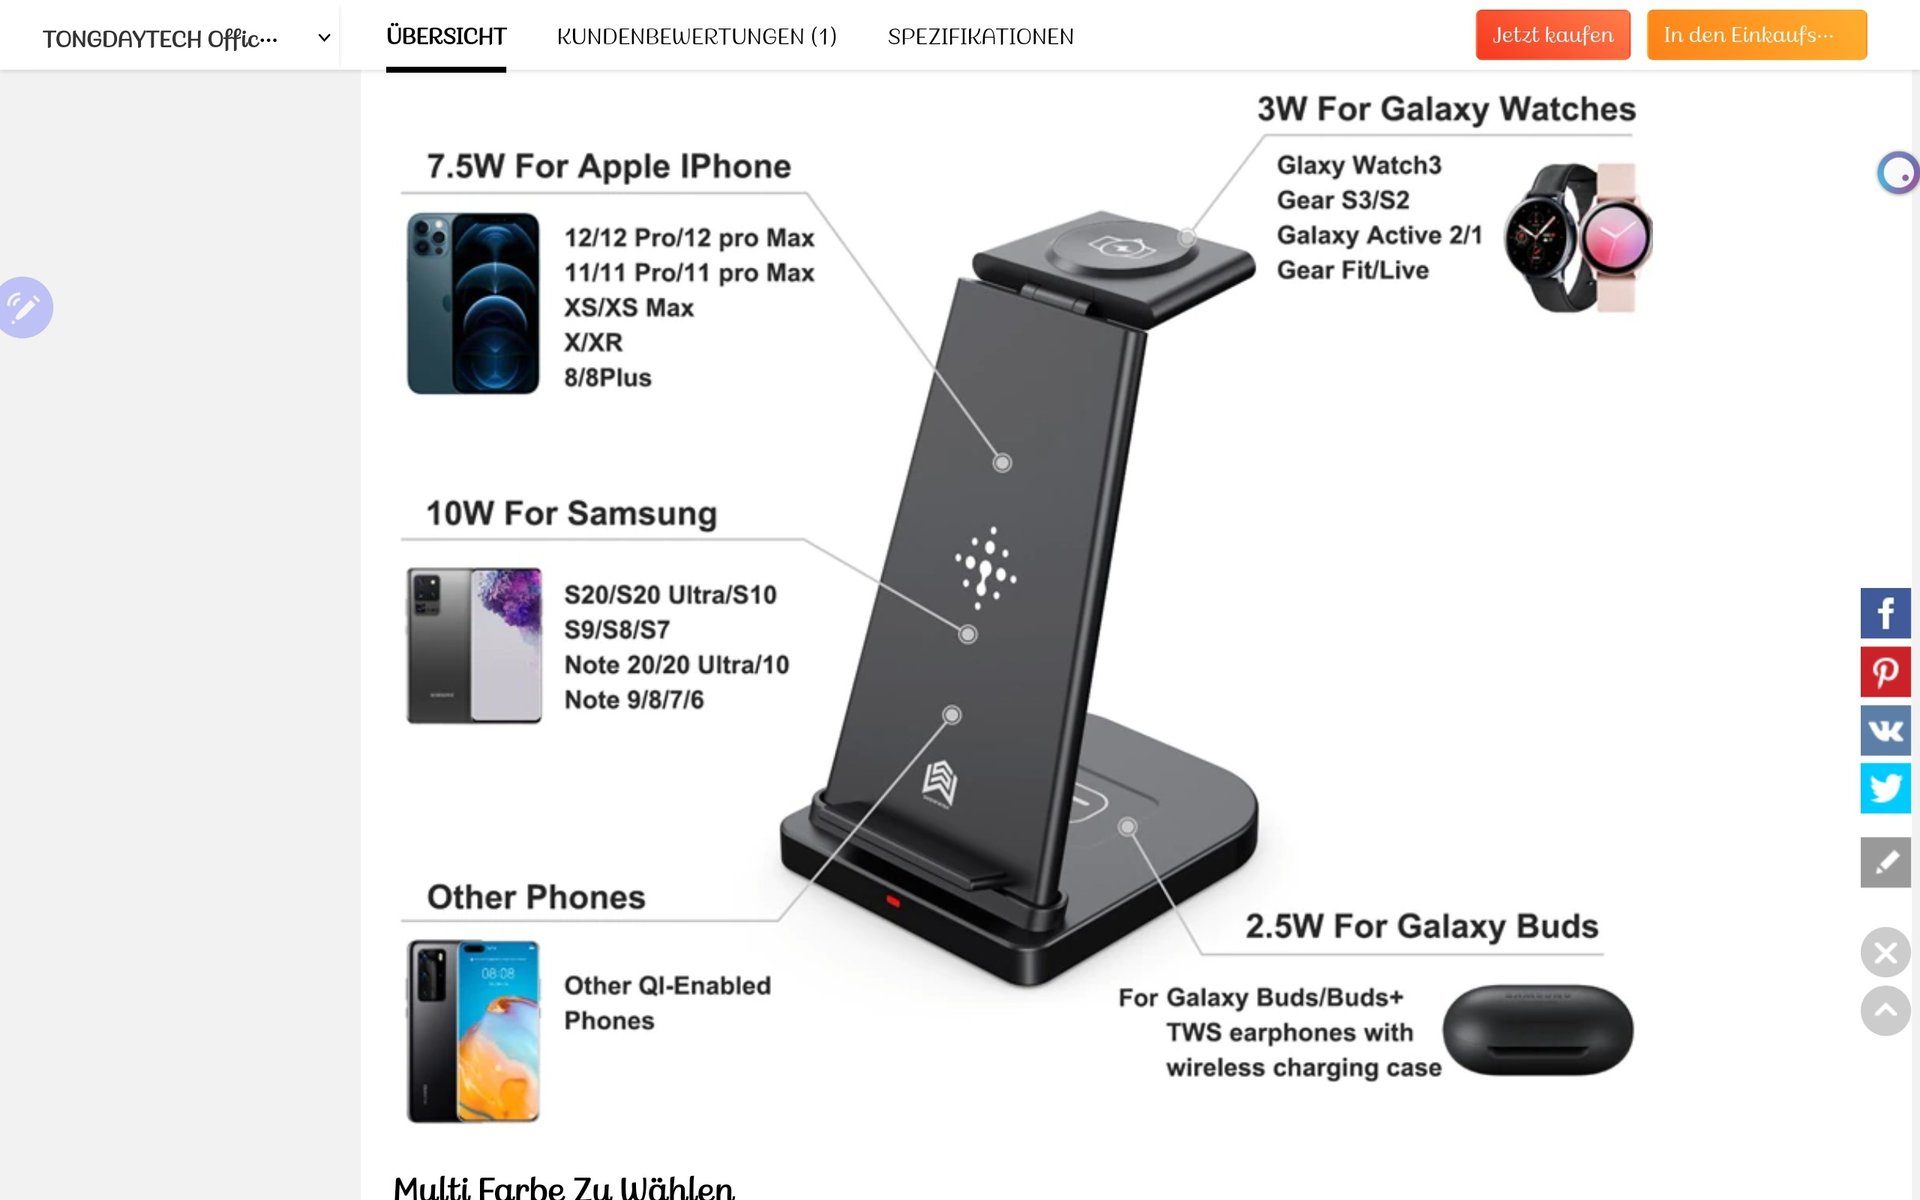This screenshot has width=1920, height=1200.
Task: Tweet this product using Twitter icon
Action: coord(1885,788)
